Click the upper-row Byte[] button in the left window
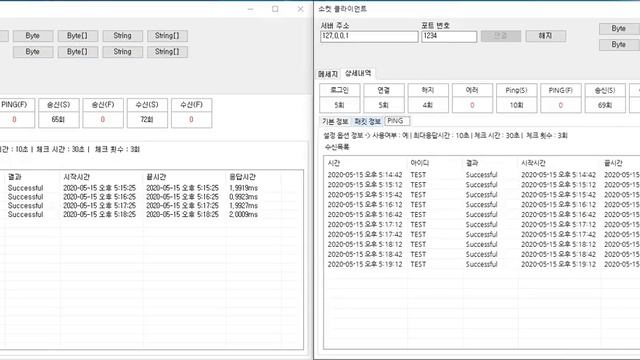Image resolution: width=640 pixels, height=360 pixels. click(78, 36)
